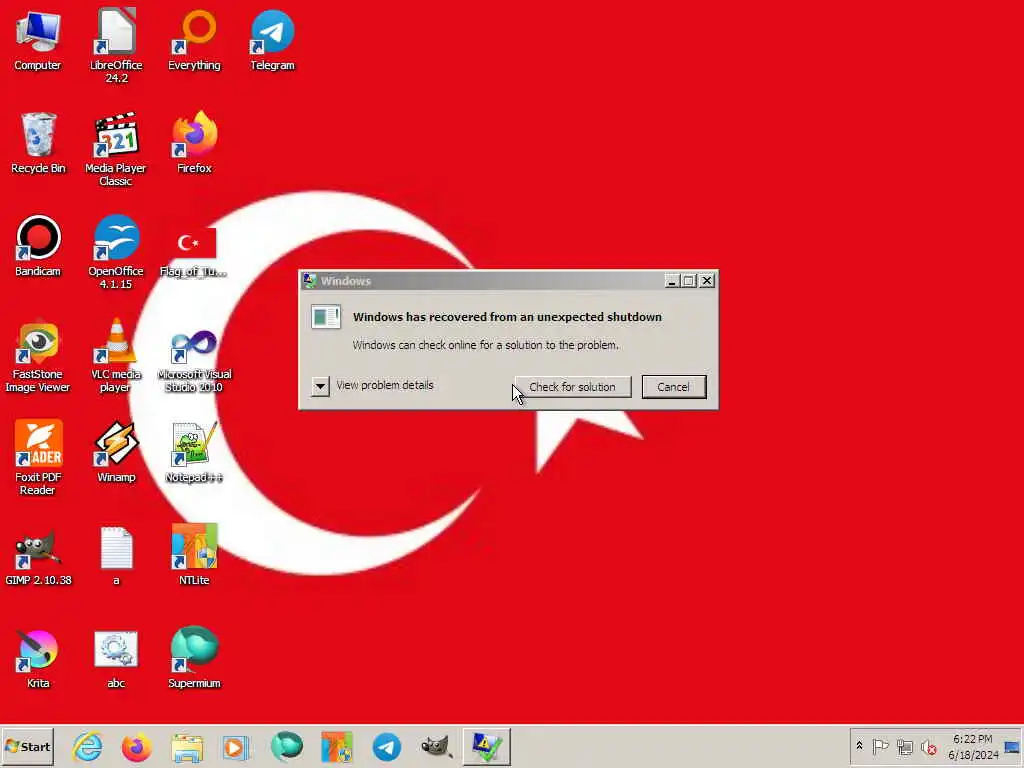
Task: Click the Telegram desktop shortcut
Action: [272, 40]
